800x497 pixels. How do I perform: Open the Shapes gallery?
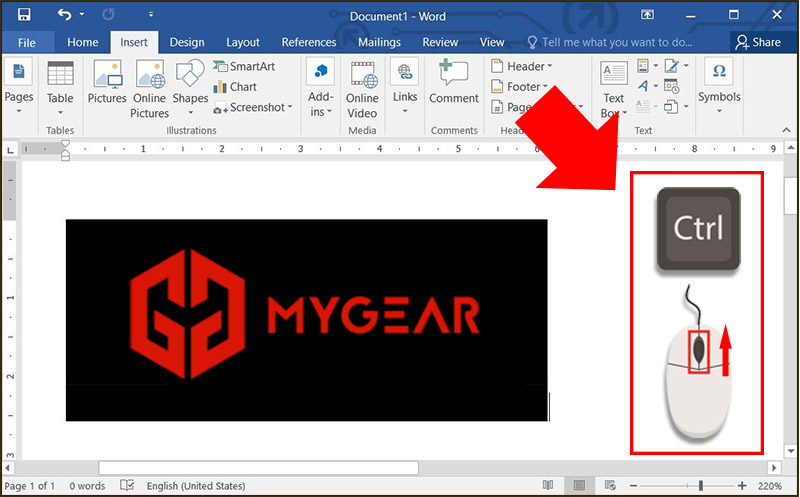(x=190, y=88)
